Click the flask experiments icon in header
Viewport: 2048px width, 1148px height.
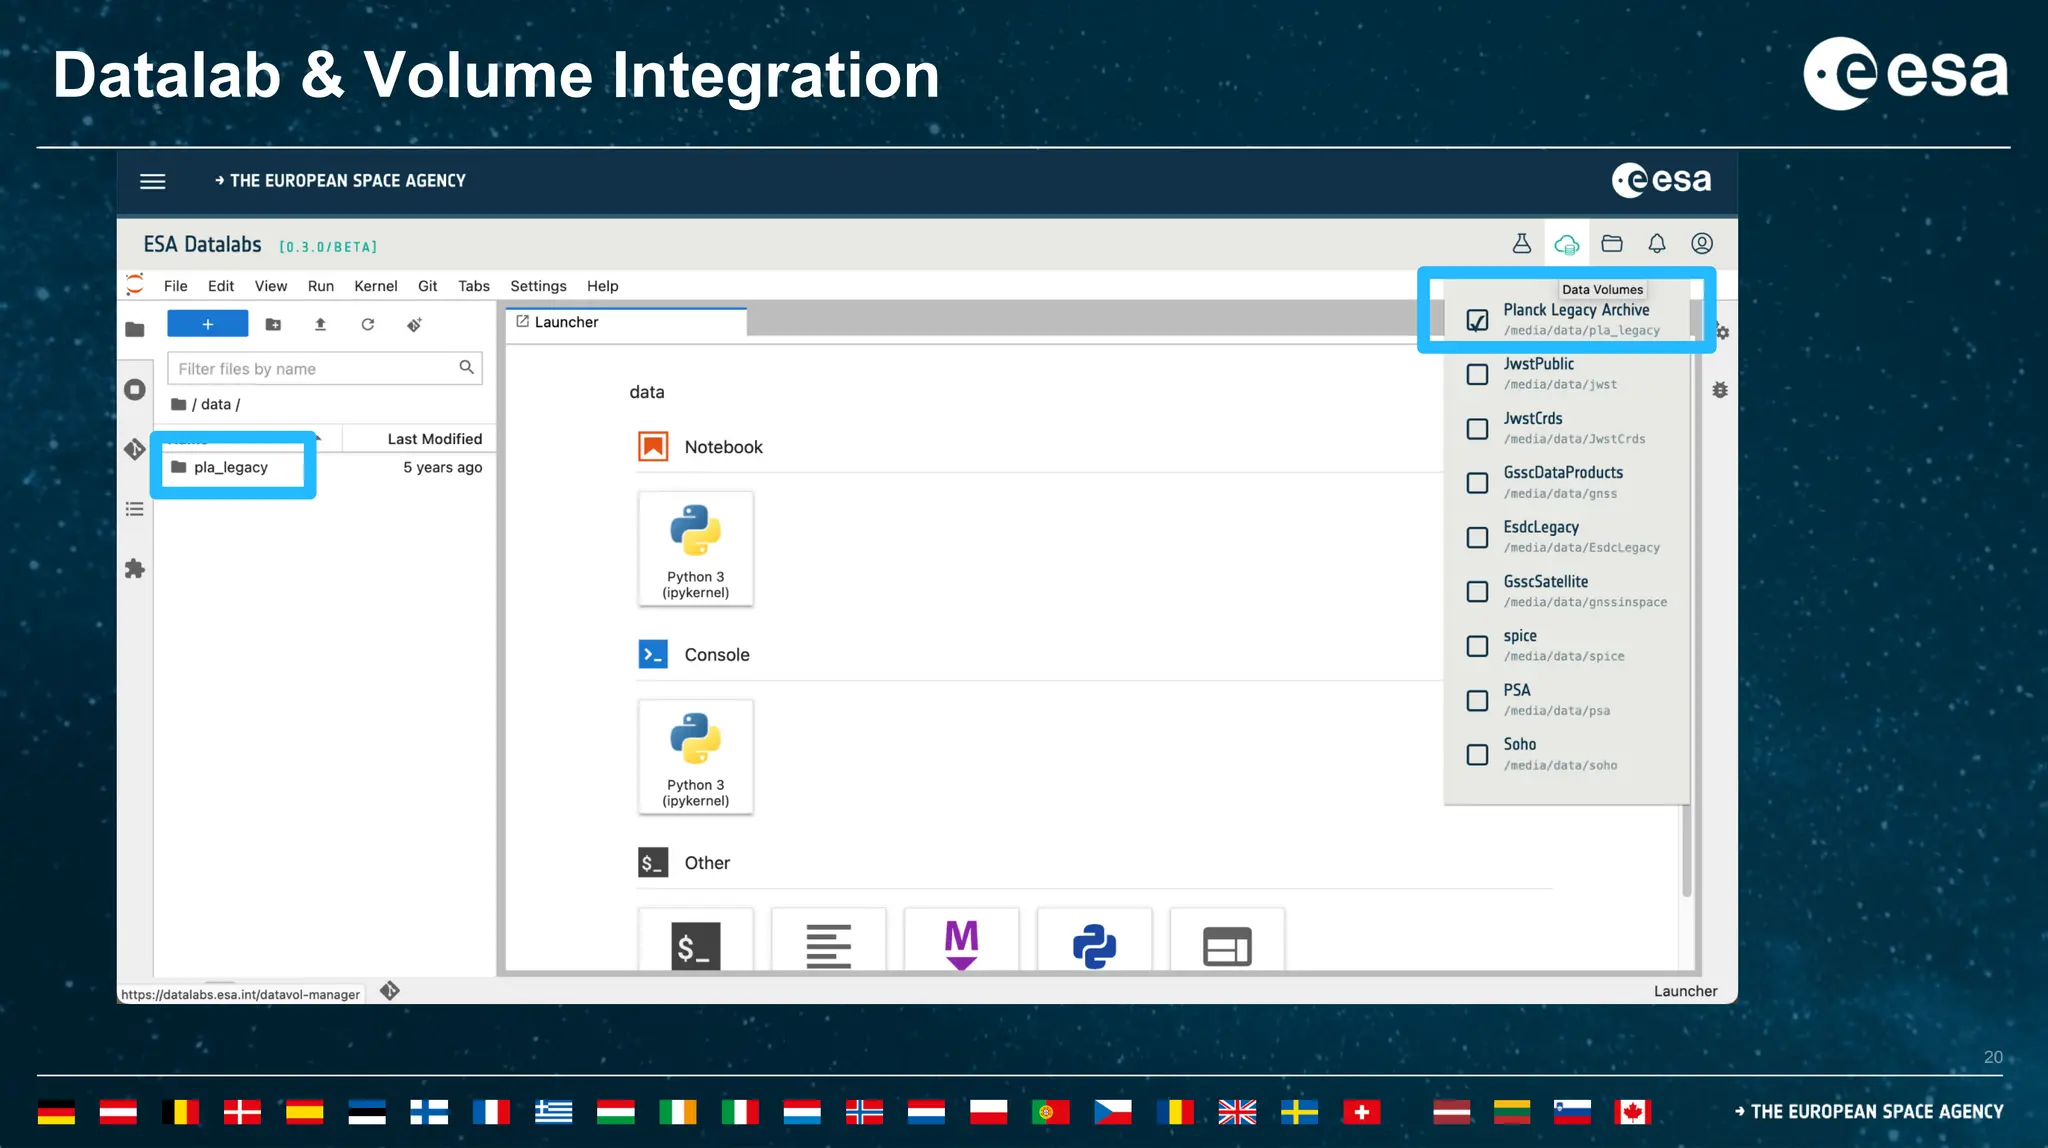pos(1521,244)
